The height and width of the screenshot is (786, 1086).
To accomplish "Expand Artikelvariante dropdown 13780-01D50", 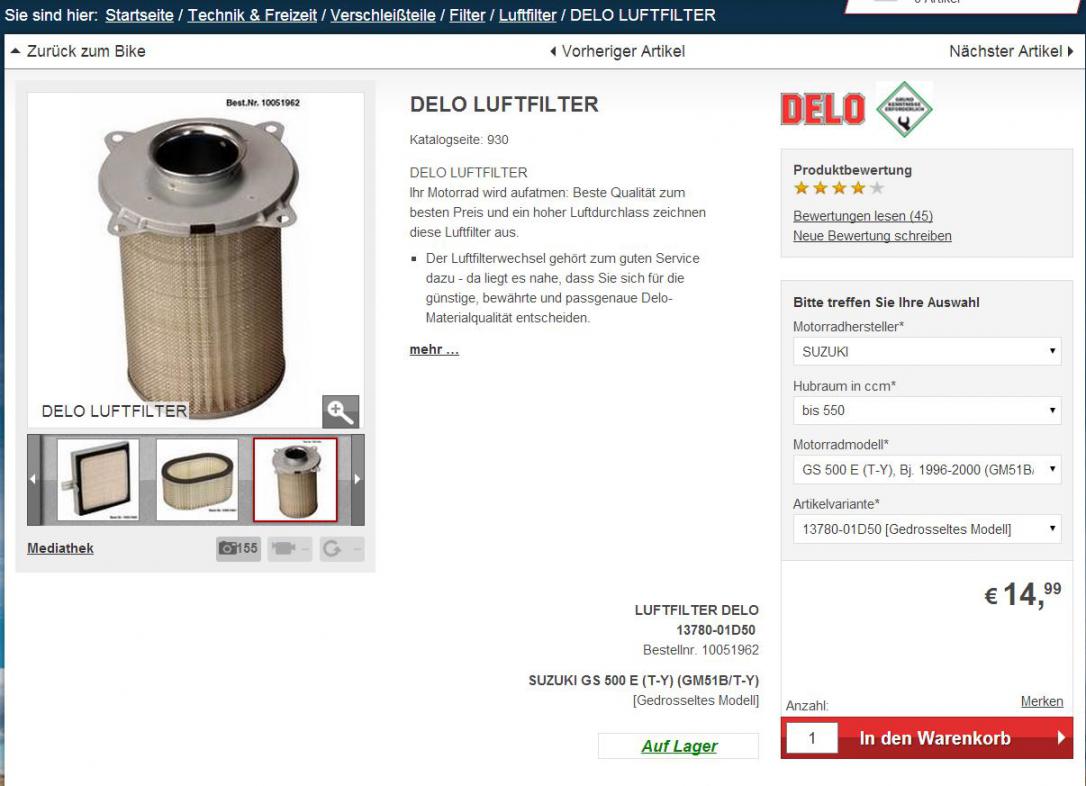I will click(x=927, y=529).
